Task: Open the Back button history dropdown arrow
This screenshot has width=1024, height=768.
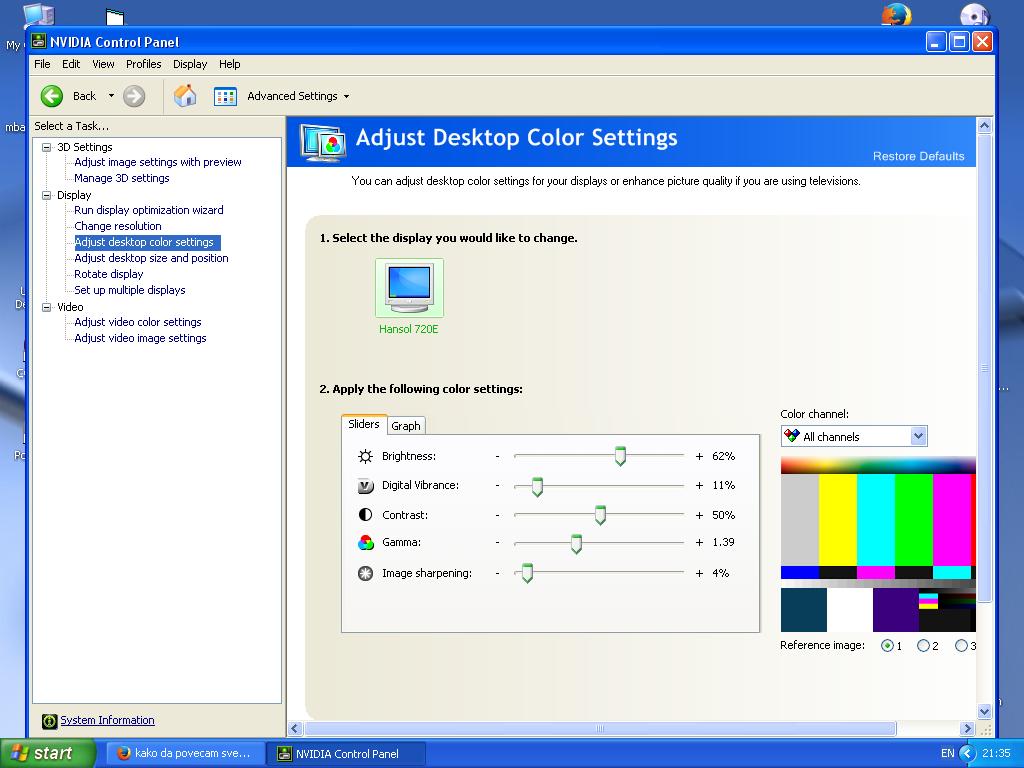Action: [x=111, y=96]
